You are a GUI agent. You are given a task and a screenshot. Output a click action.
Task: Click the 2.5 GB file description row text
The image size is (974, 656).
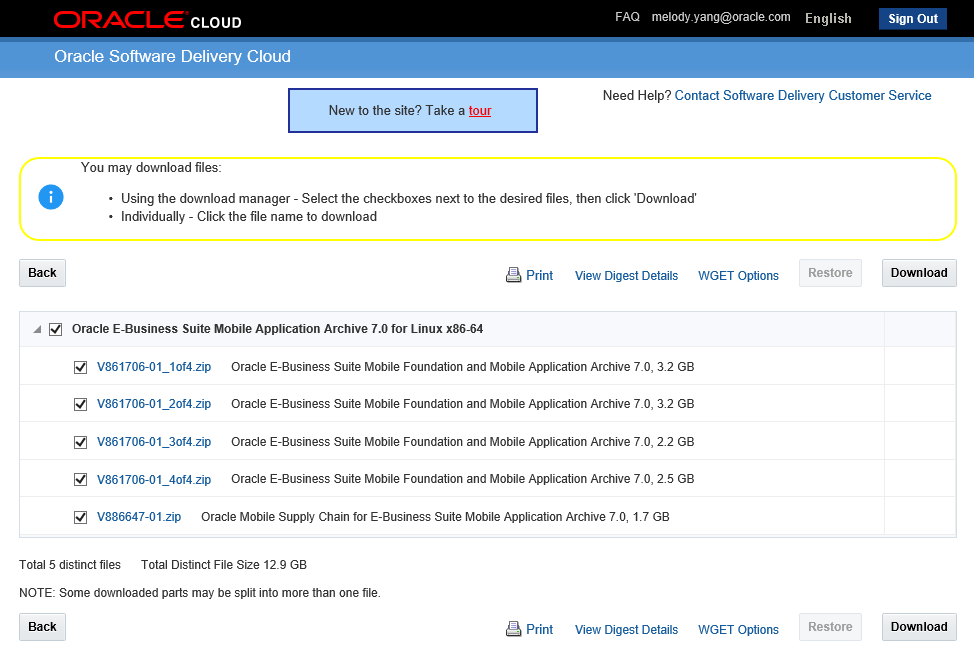[462, 479]
